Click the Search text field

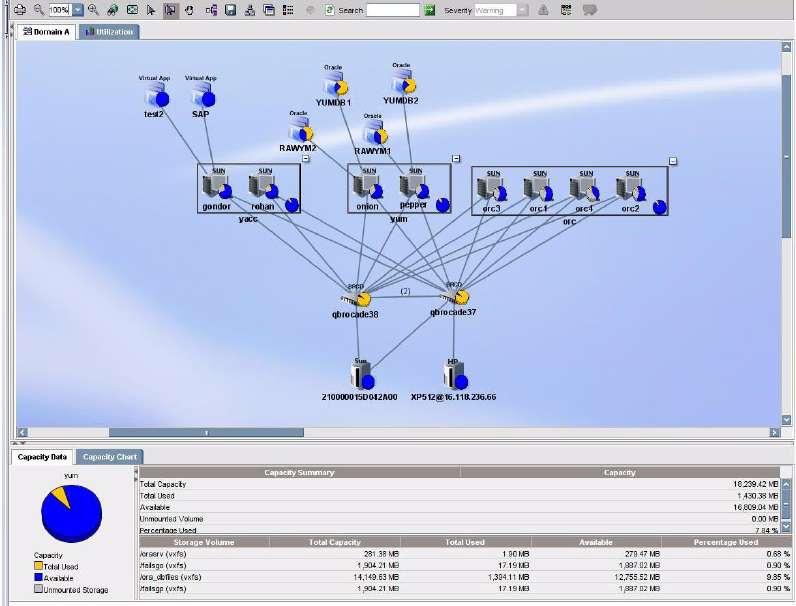[393, 10]
